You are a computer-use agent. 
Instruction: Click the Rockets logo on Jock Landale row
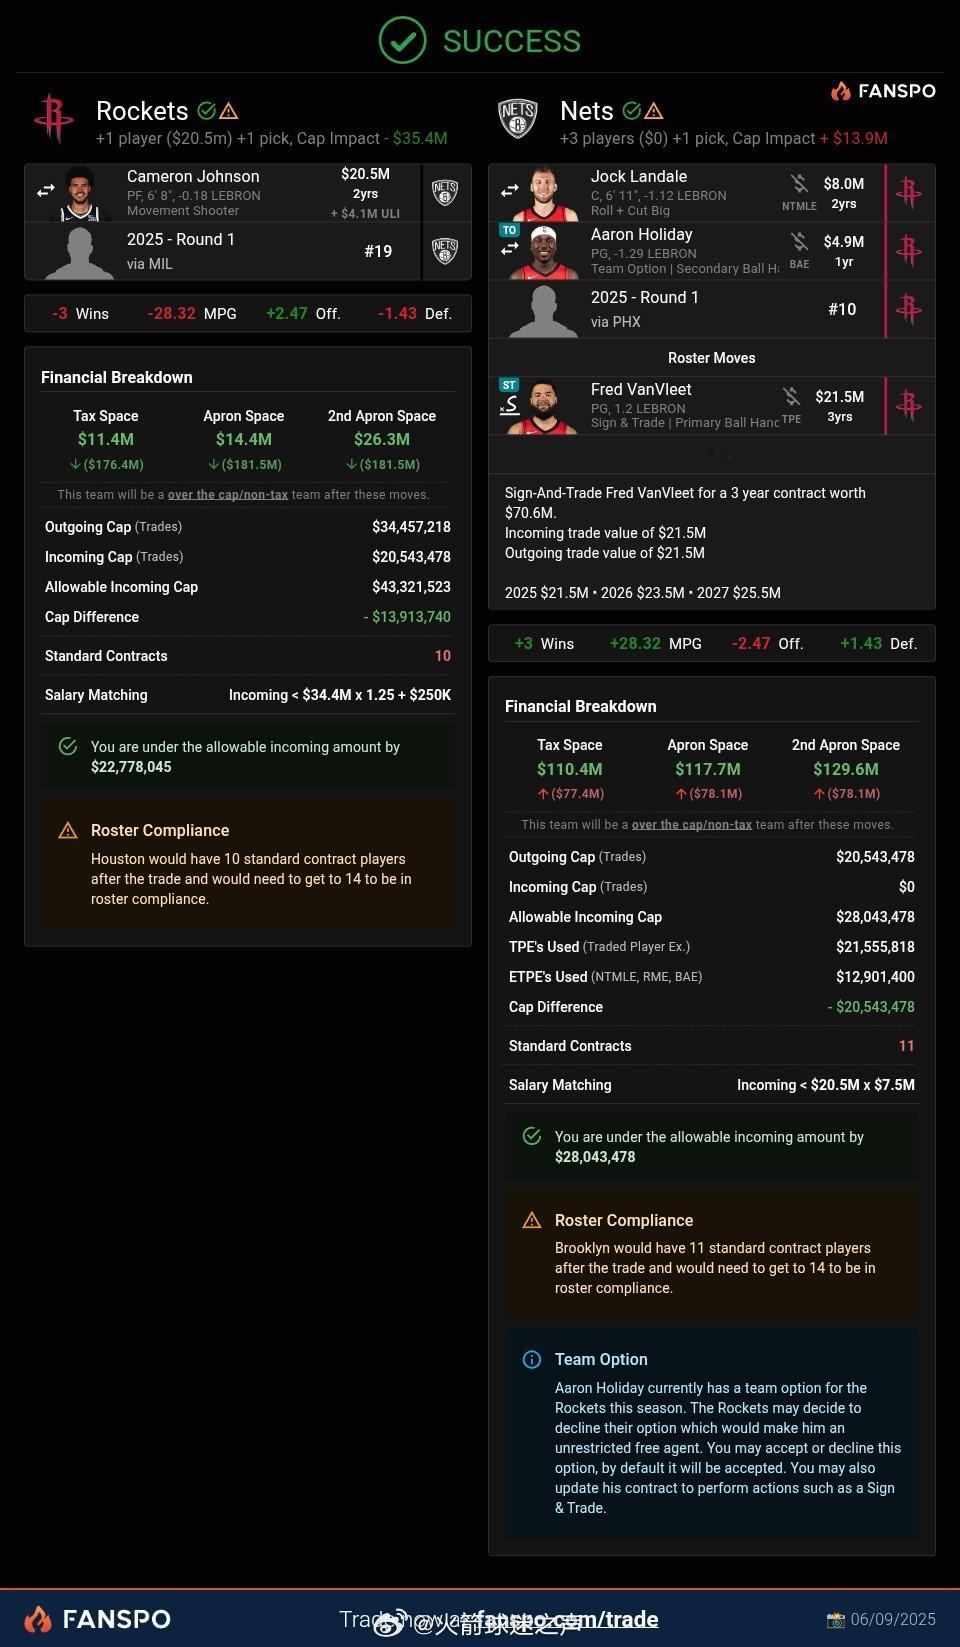(909, 192)
